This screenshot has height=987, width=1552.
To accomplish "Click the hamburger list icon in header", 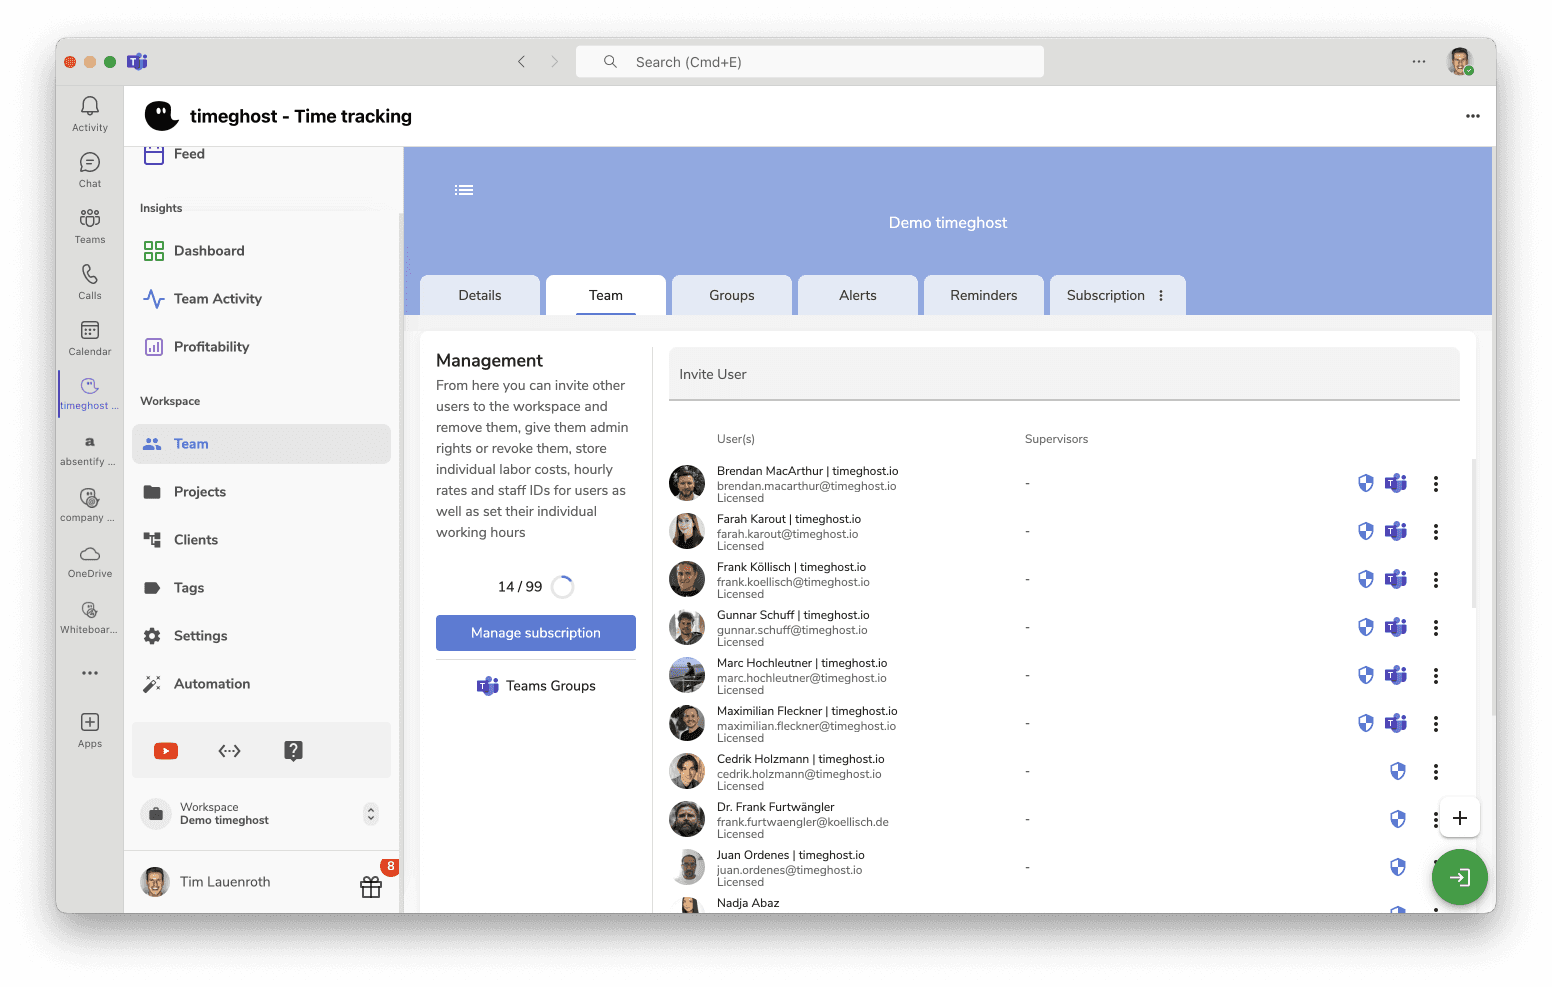I will click(464, 190).
